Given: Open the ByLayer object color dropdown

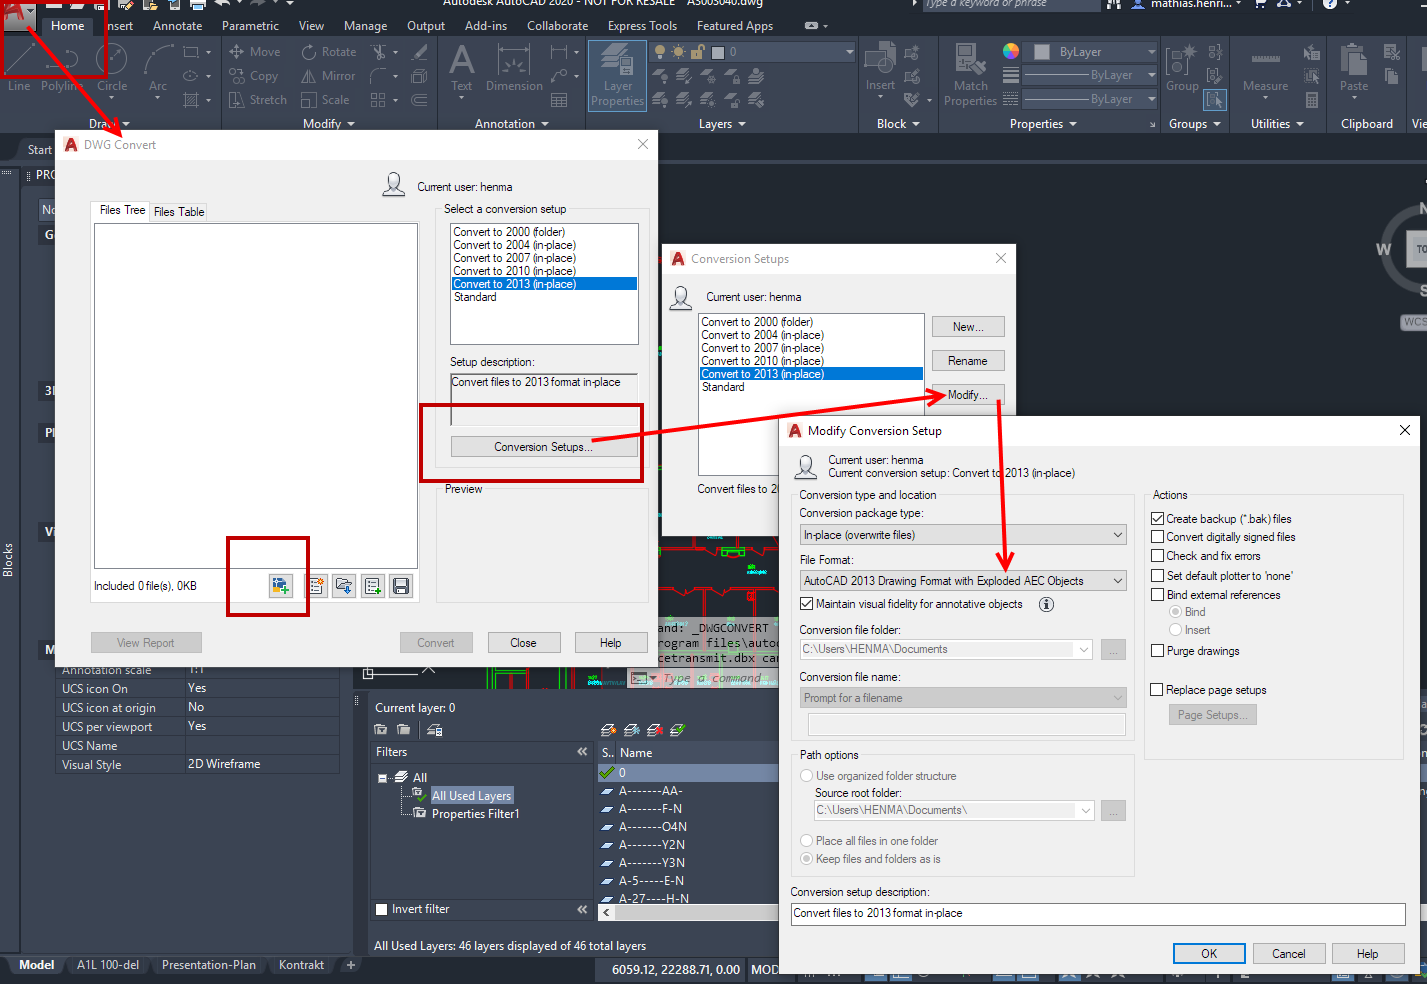Looking at the screenshot, I should [x=1094, y=52].
